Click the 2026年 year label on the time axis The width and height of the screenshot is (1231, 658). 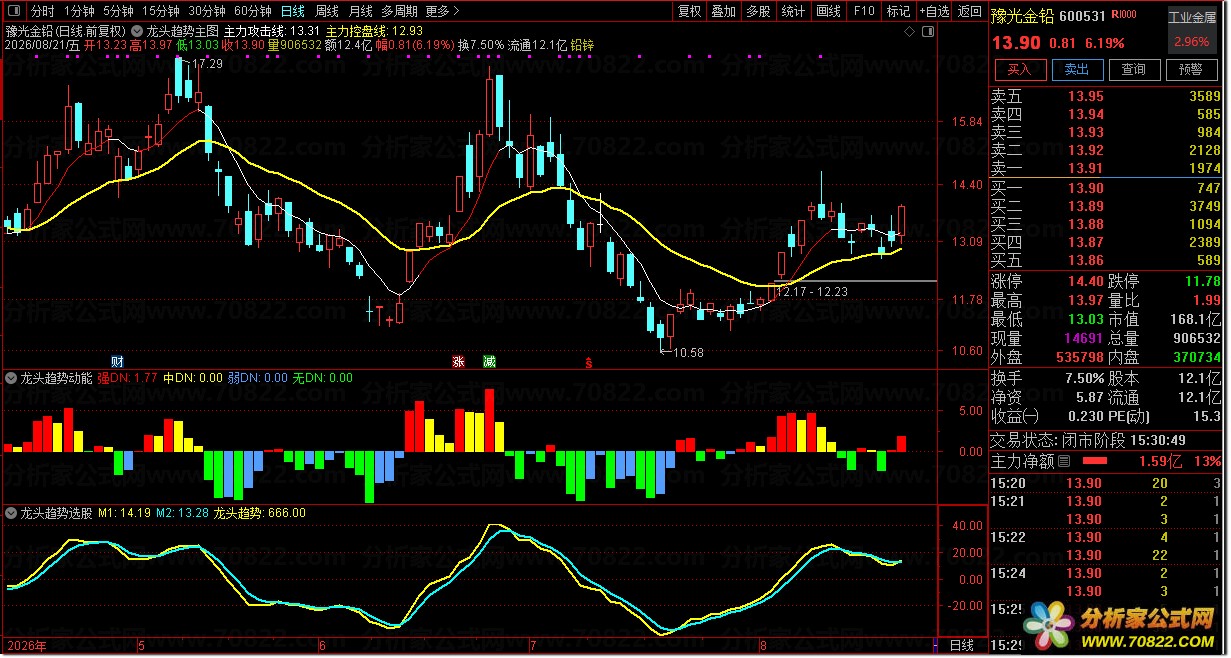(26, 646)
